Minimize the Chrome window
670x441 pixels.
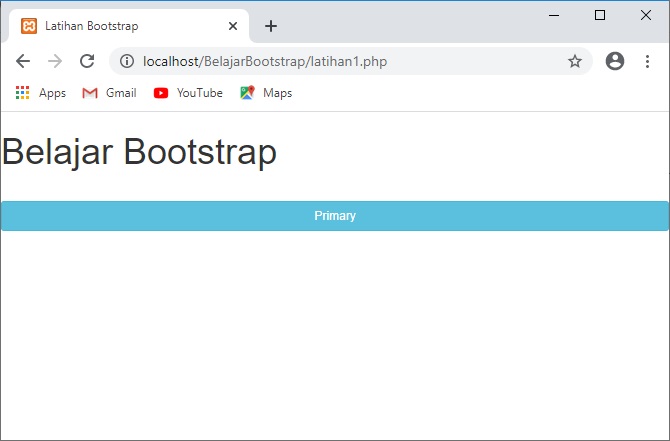554,14
